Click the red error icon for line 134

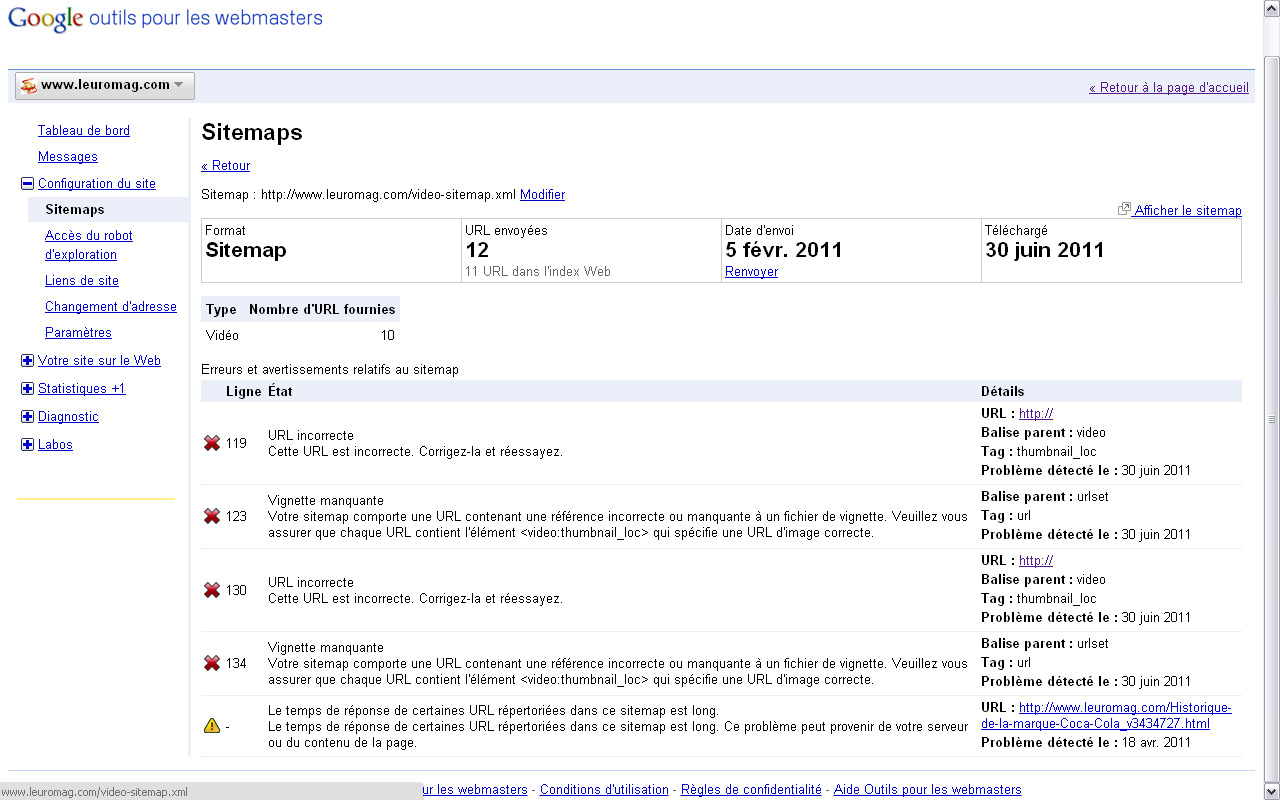tap(212, 663)
